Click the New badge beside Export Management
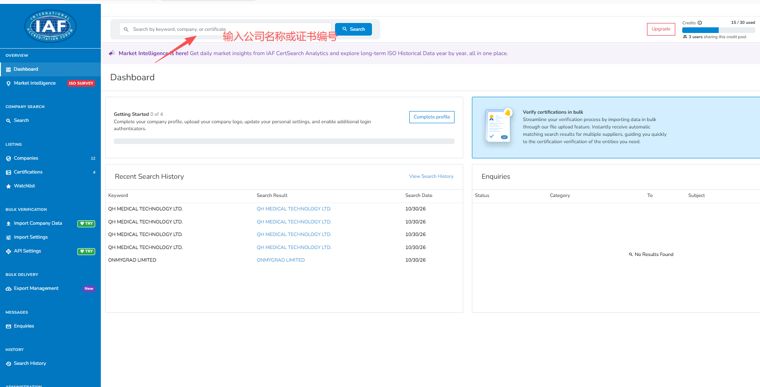The width and height of the screenshot is (760, 387). pos(89,289)
